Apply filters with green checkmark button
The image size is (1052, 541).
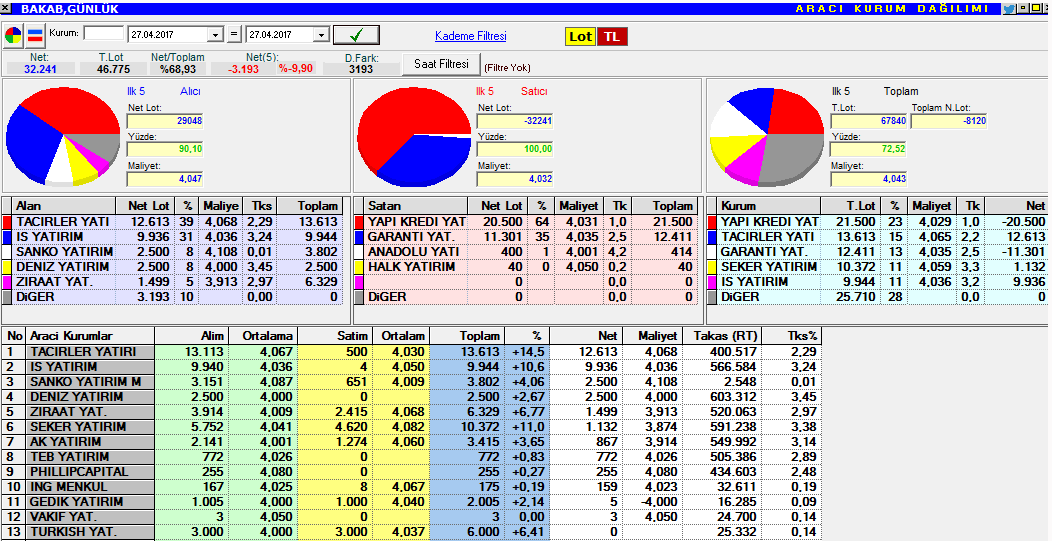pos(356,35)
